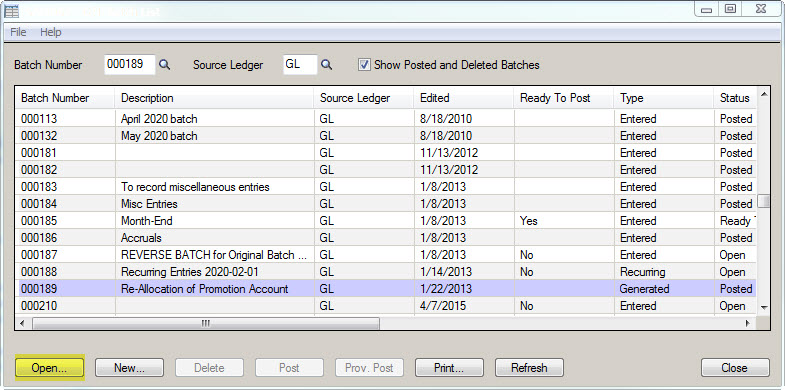The width and height of the screenshot is (785, 390).
Task: Sort by Batch Number column header
Action: point(65,98)
